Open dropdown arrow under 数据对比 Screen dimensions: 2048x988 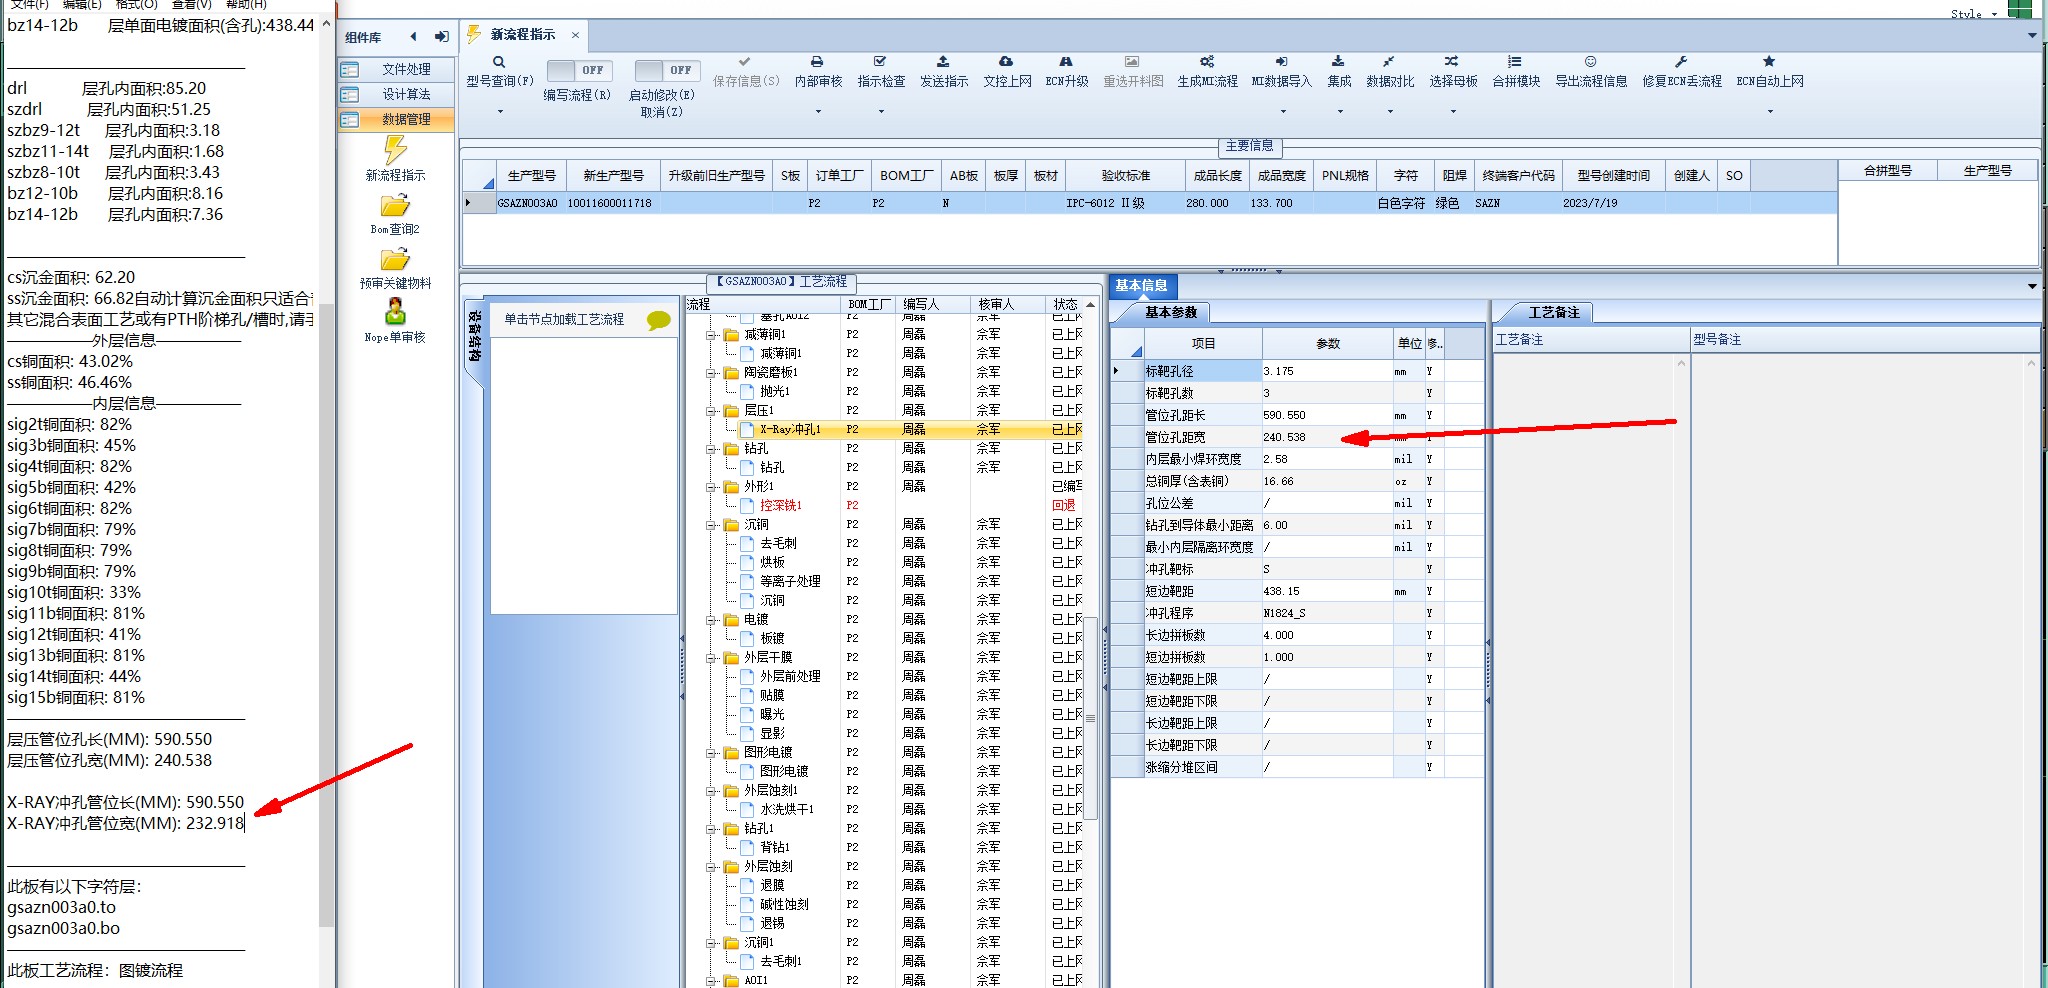click(1390, 111)
